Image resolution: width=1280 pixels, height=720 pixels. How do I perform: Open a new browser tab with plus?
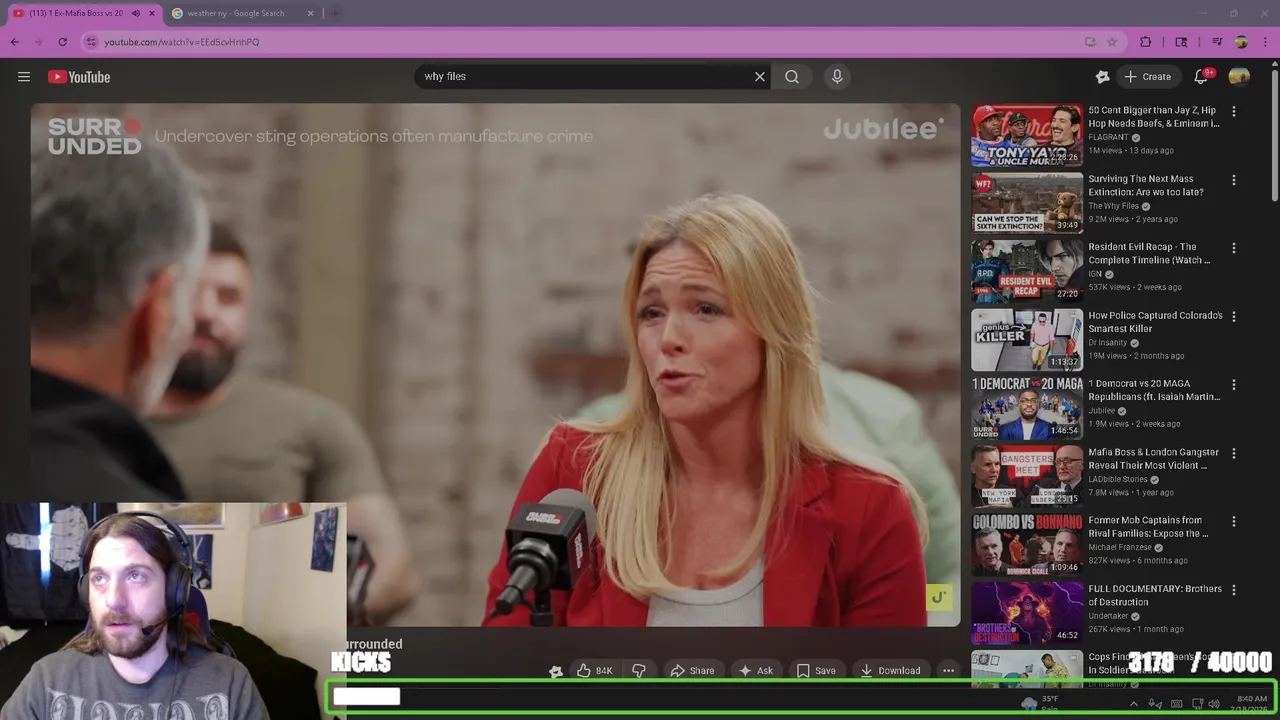335,13
